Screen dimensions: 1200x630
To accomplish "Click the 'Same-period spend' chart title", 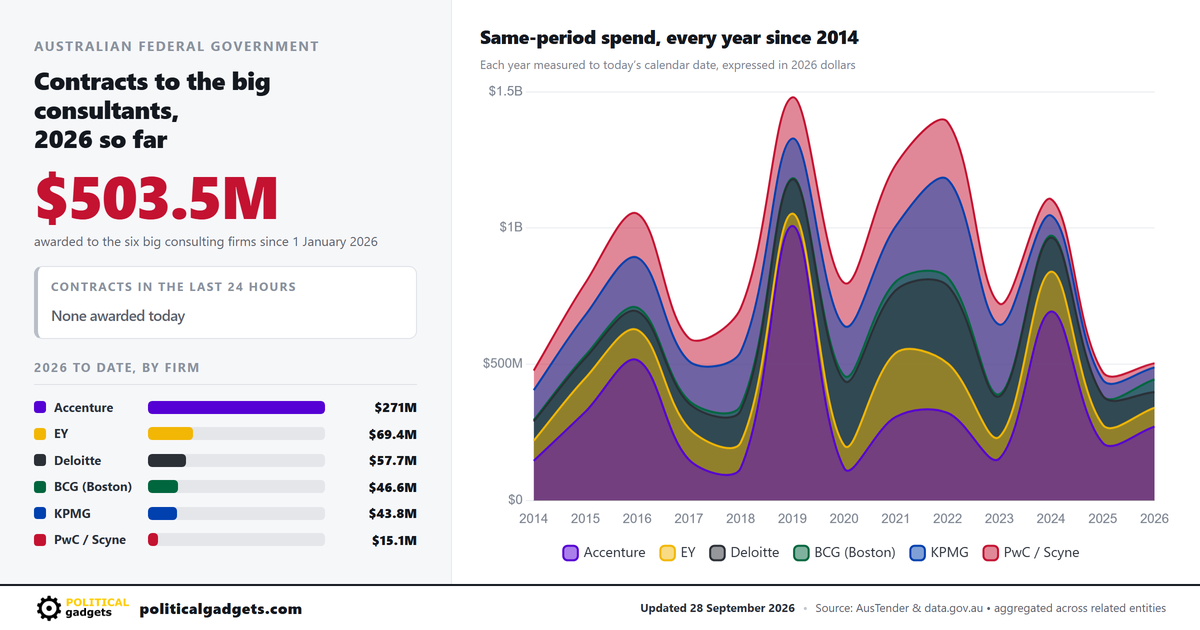I will tap(669, 38).
